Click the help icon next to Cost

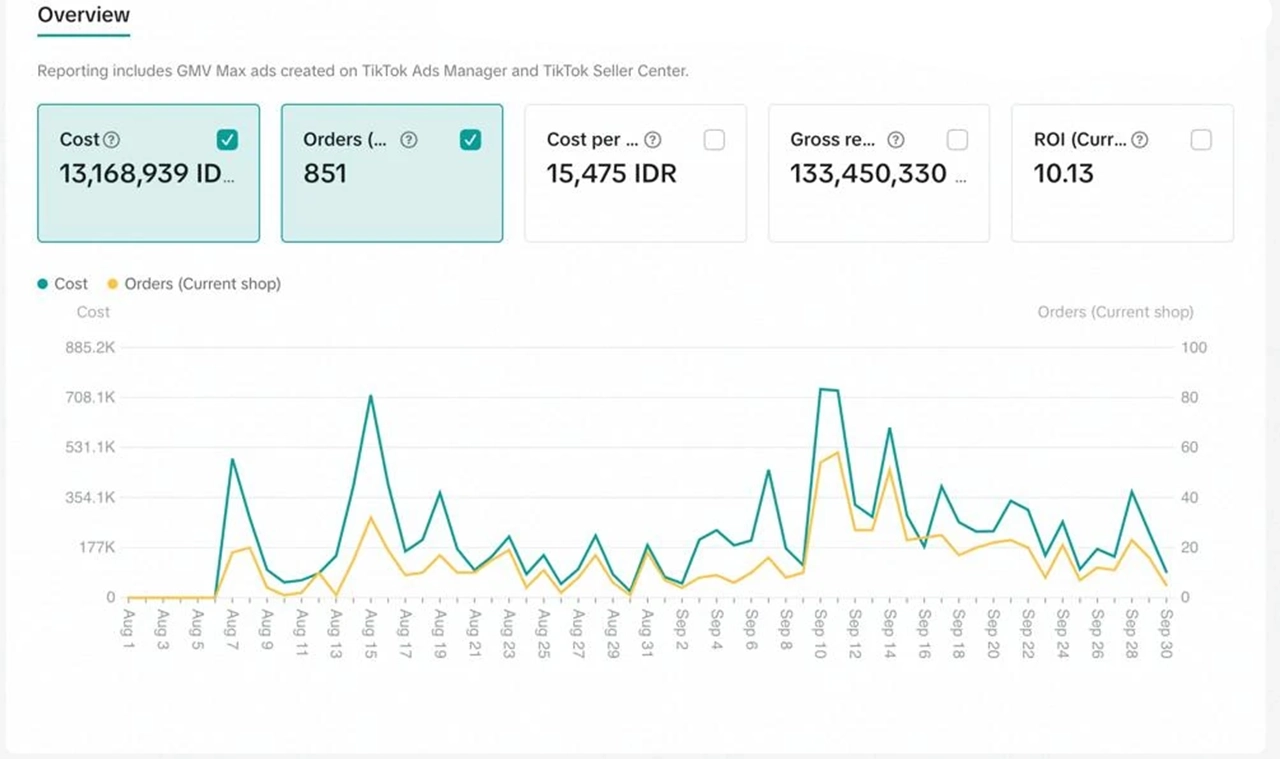point(113,140)
